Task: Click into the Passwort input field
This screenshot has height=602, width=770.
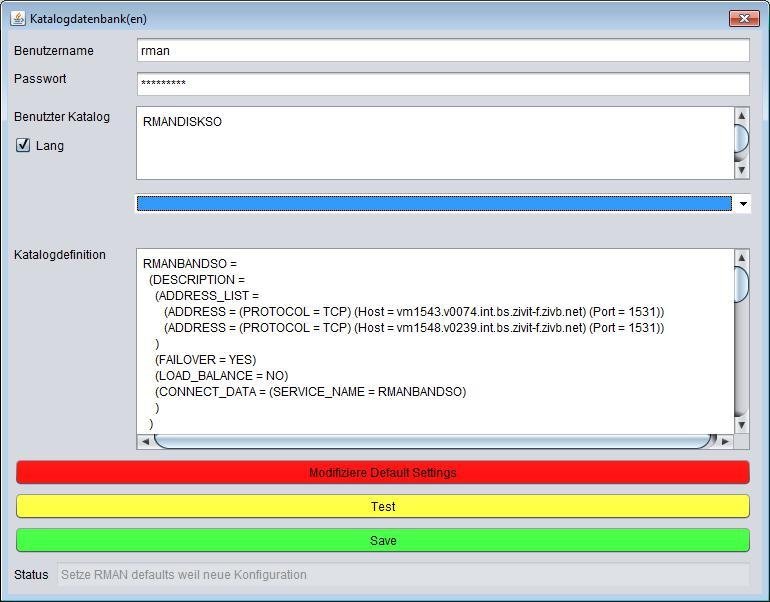Action: pyautogui.click(x=443, y=83)
